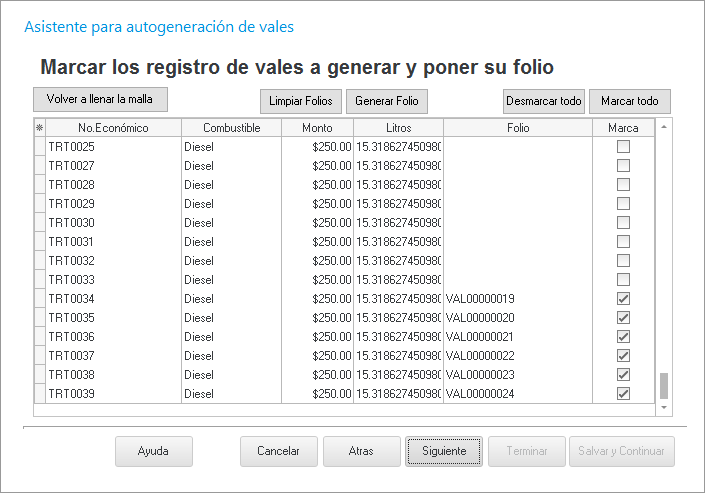The height and width of the screenshot is (493, 705).
Task: Click the Folio column header
Action: (x=518, y=128)
